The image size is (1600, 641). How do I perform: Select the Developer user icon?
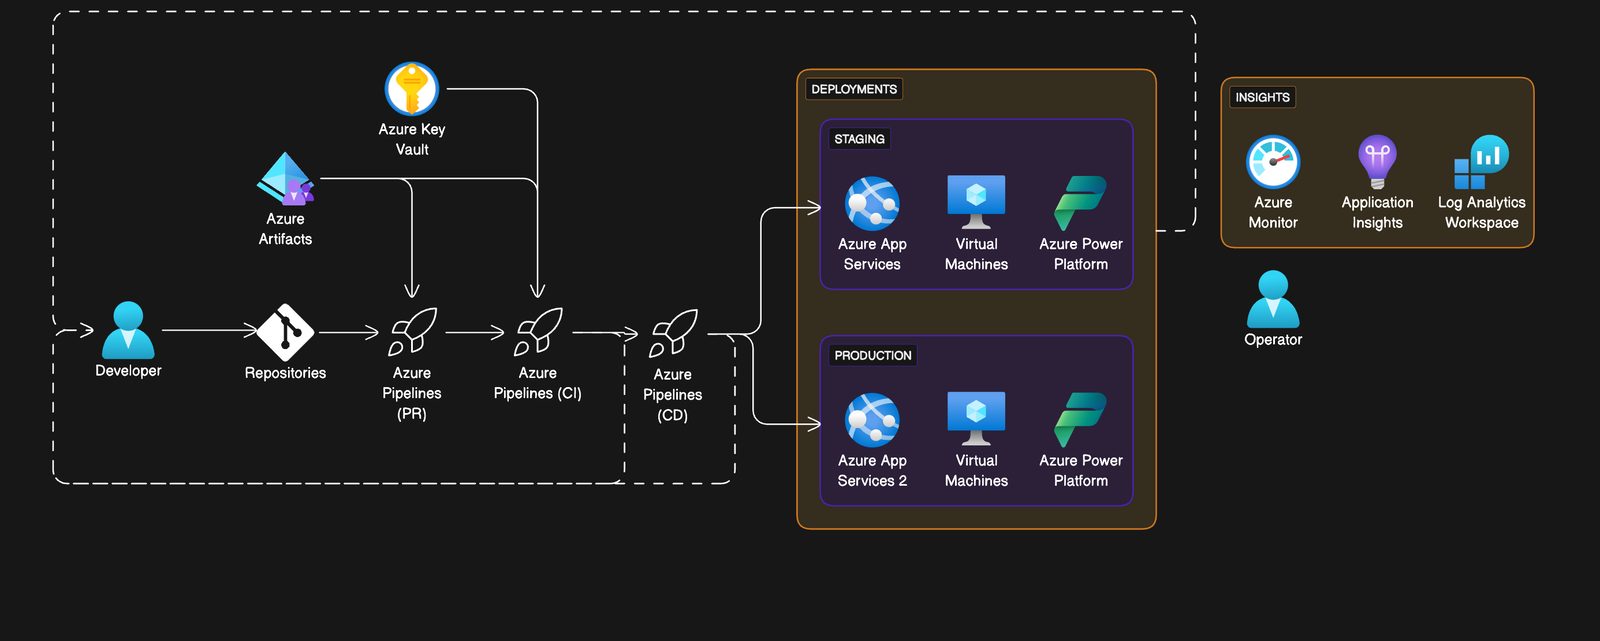point(128,330)
